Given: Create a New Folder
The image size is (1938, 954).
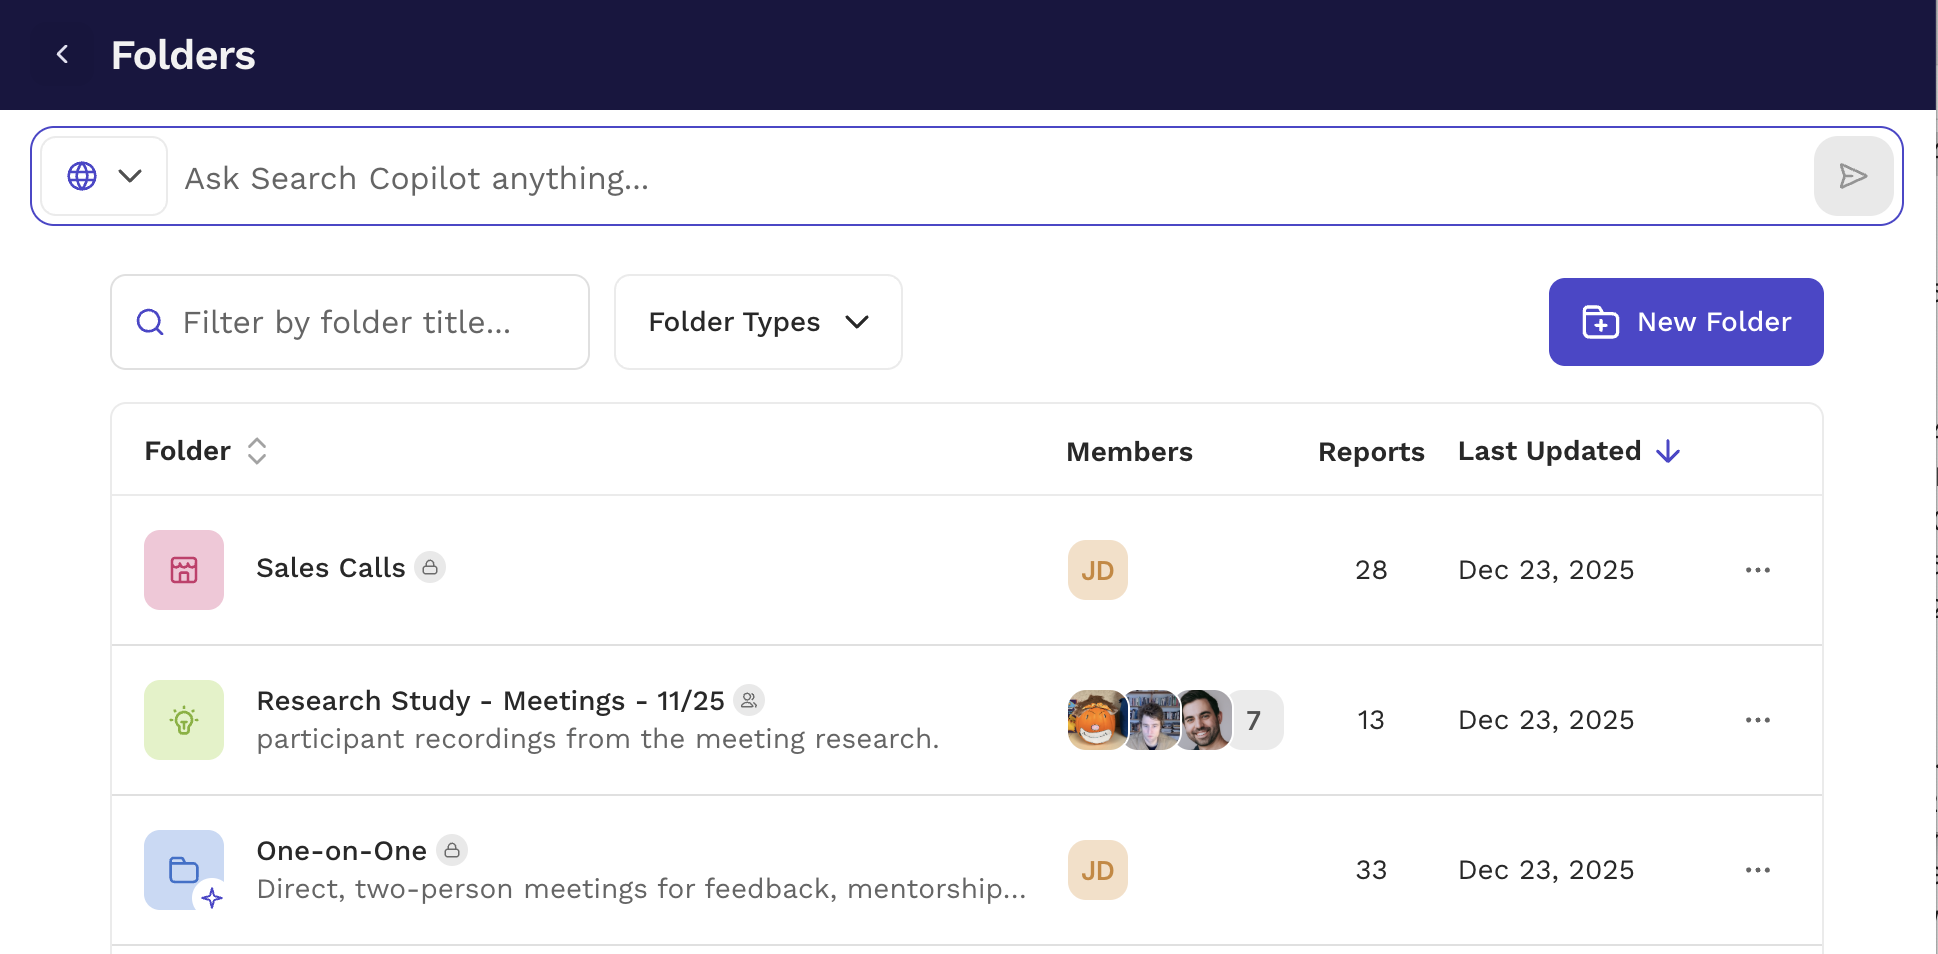Looking at the screenshot, I should [x=1686, y=322].
